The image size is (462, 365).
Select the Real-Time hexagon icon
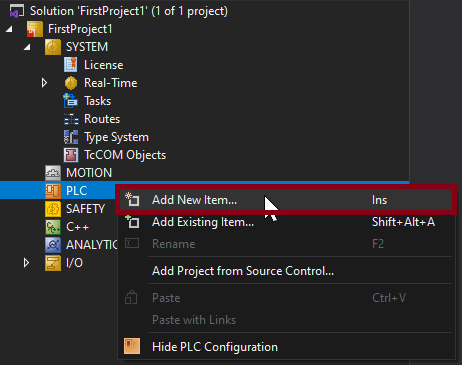71,83
